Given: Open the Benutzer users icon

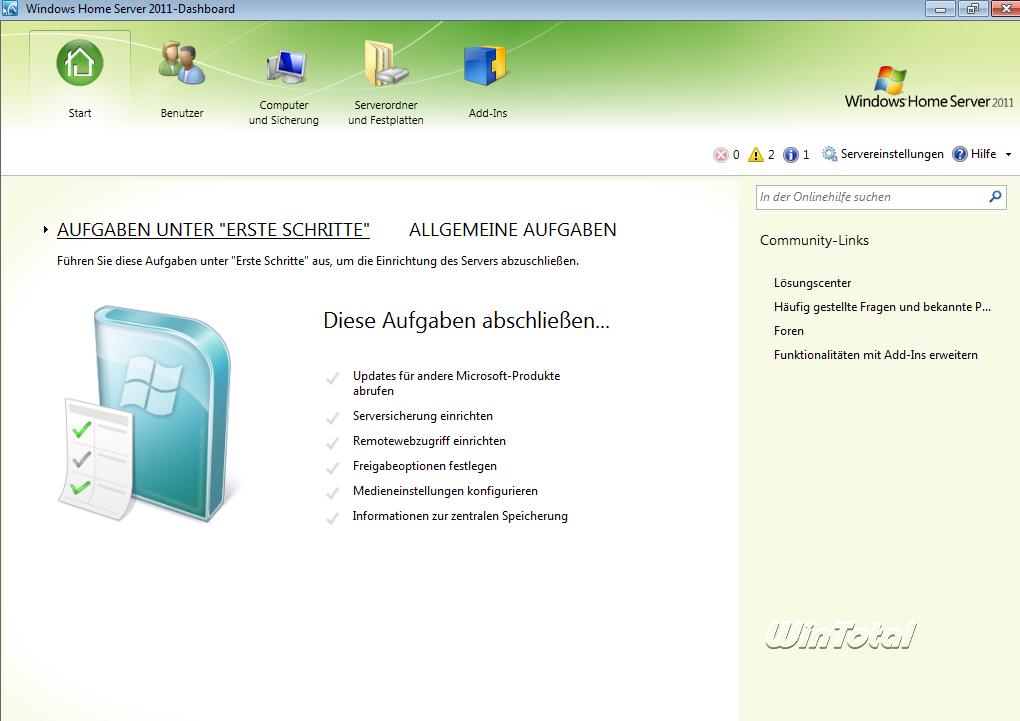Looking at the screenshot, I should 182,63.
